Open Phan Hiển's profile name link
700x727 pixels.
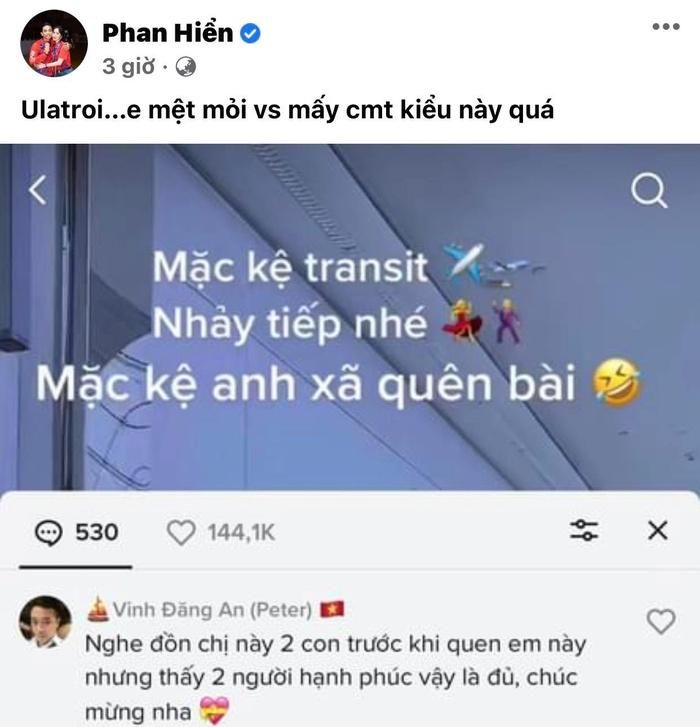[167, 33]
